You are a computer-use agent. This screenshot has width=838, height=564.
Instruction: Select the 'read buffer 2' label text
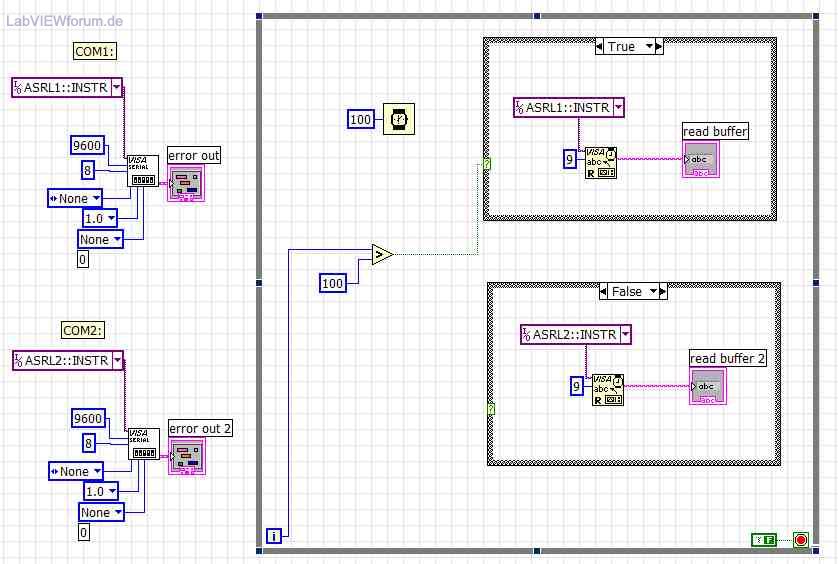pyautogui.click(x=727, y=358)
